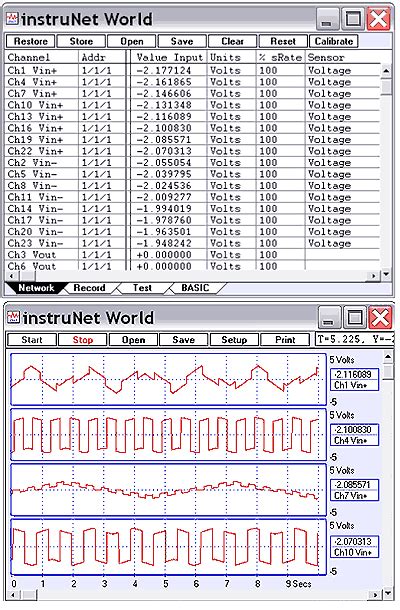Click the Ch1 Vin+ waveform graph
The height and width of the screenshot is (610, 400).
click(168, 379)
